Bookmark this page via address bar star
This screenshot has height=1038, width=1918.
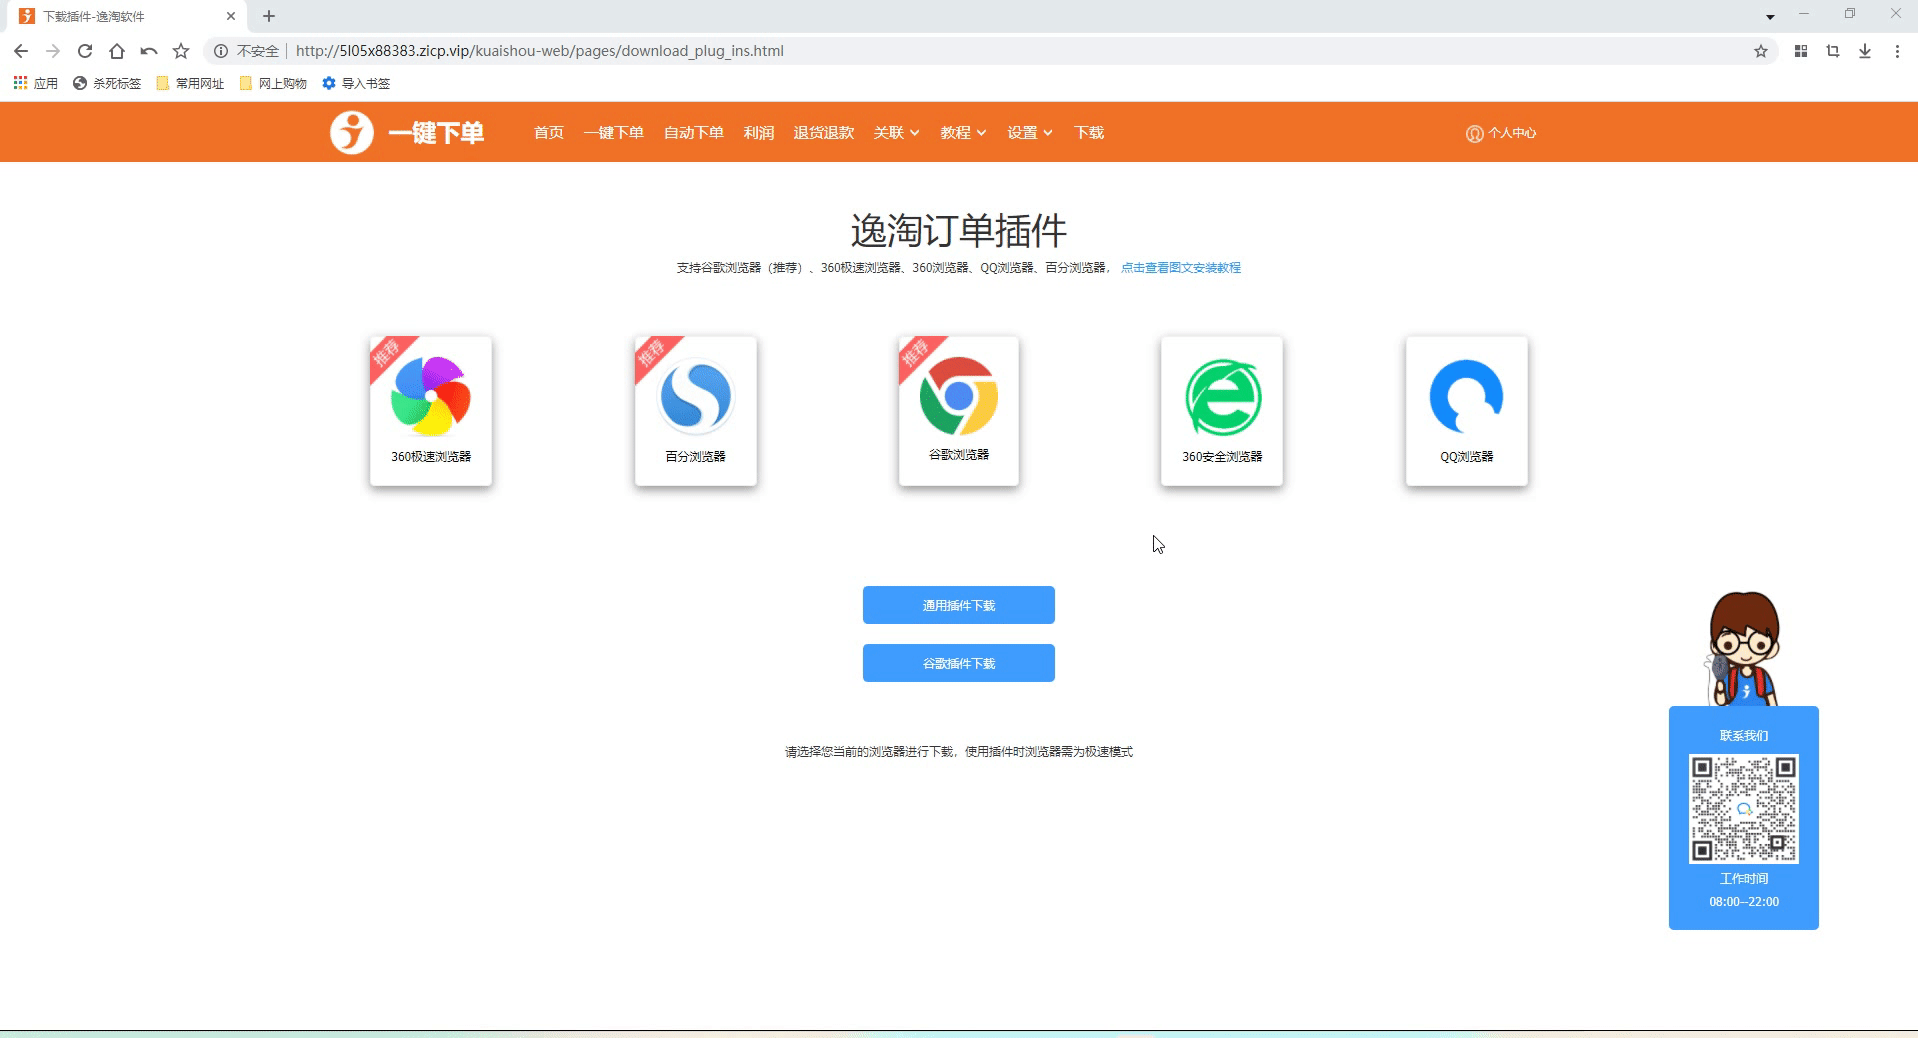[x=1761, y=51]
